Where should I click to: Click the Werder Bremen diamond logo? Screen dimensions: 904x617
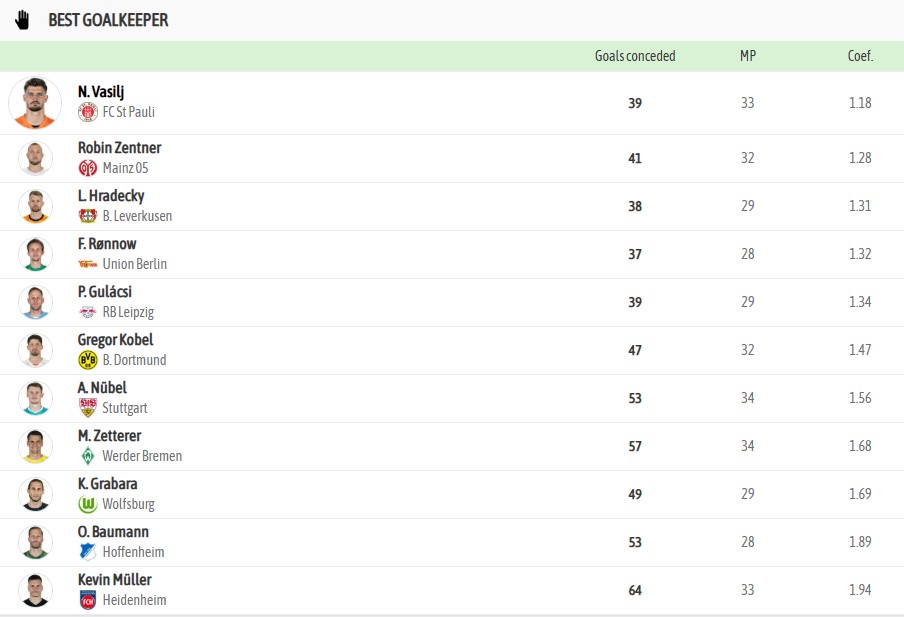click(88, 456)
